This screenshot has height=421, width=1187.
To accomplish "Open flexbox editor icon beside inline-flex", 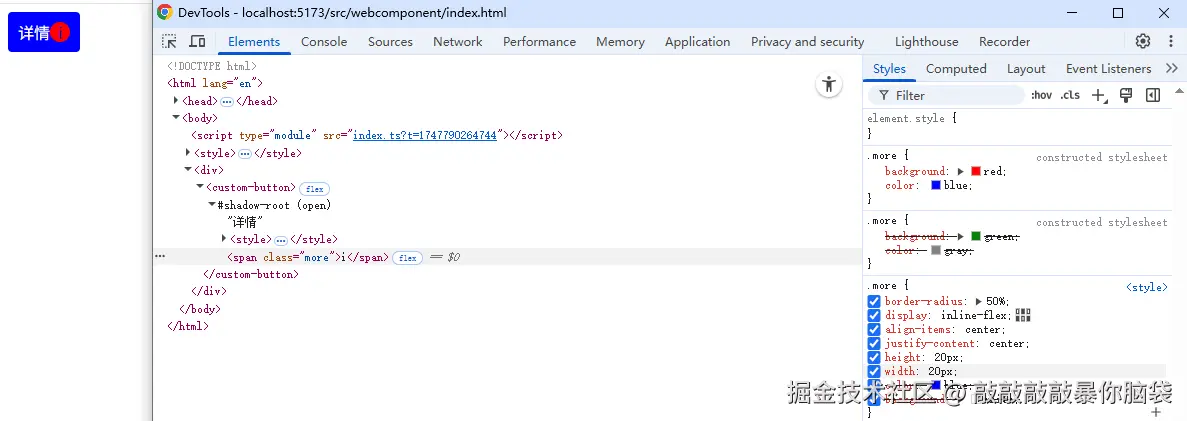I will [x=1023, y=315].
